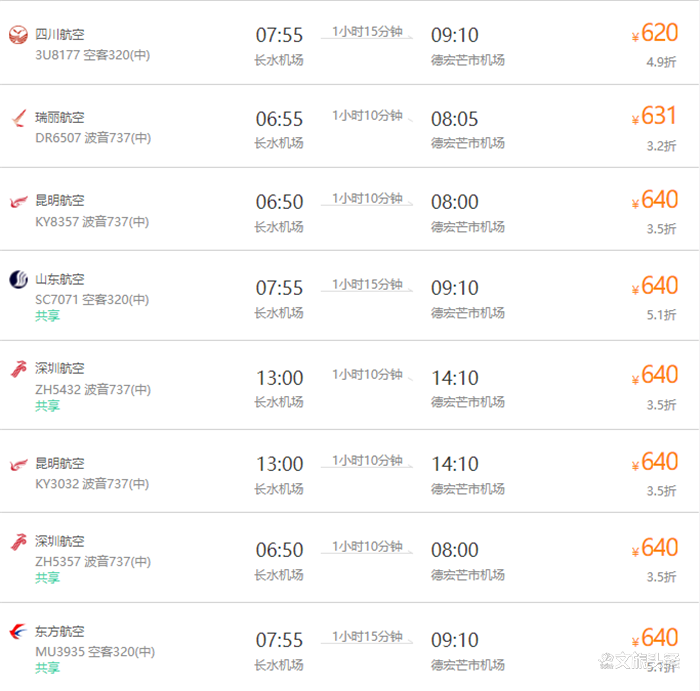
Task: Click Kunming Airlines logo beside KY8357
Action: coord(19,202)
